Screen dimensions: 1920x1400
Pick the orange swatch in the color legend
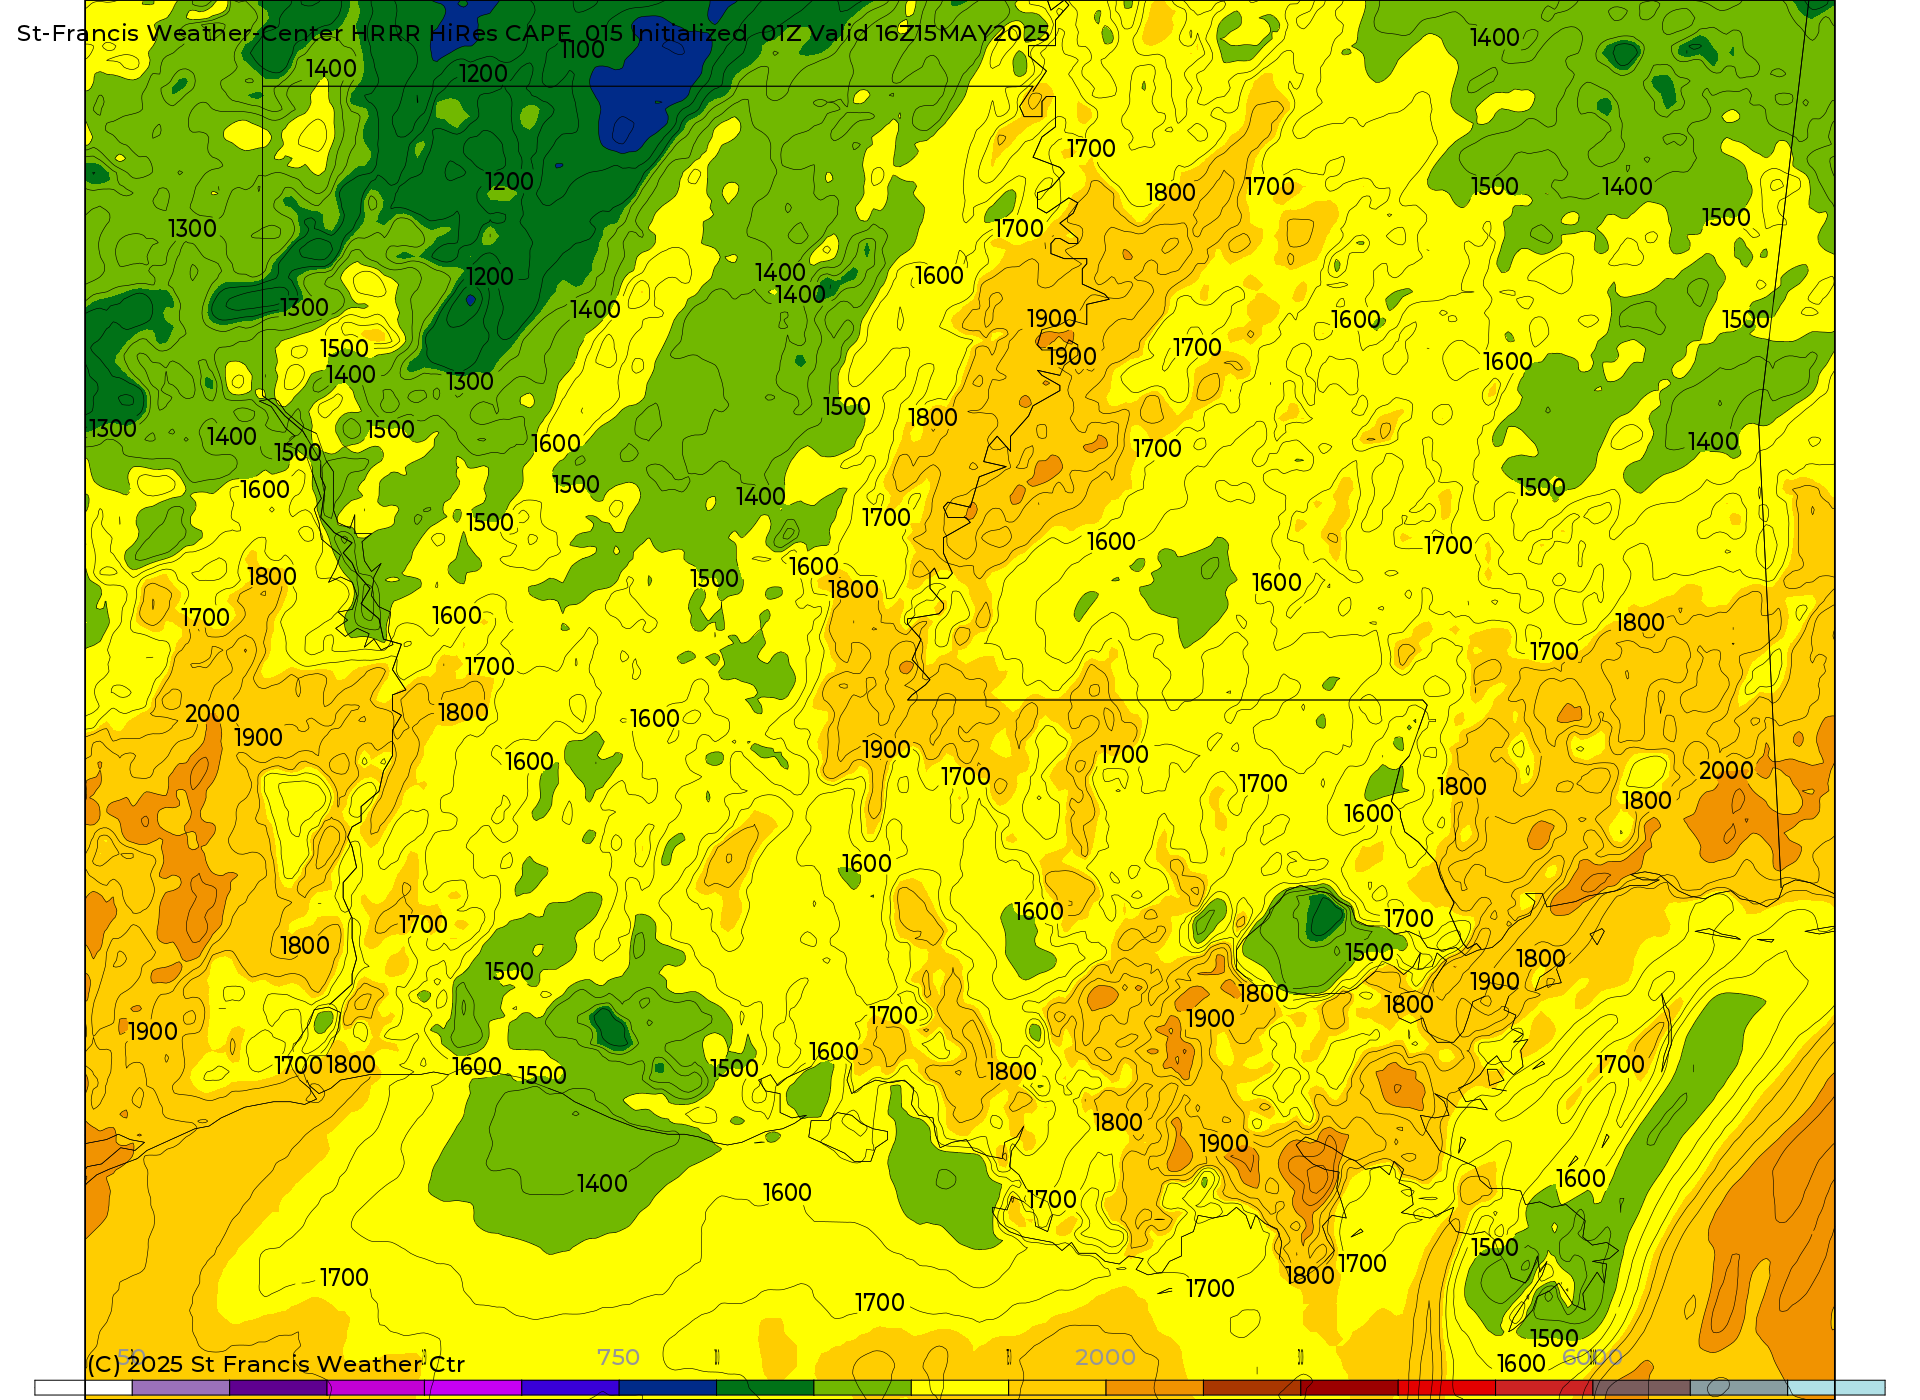1154,1388
